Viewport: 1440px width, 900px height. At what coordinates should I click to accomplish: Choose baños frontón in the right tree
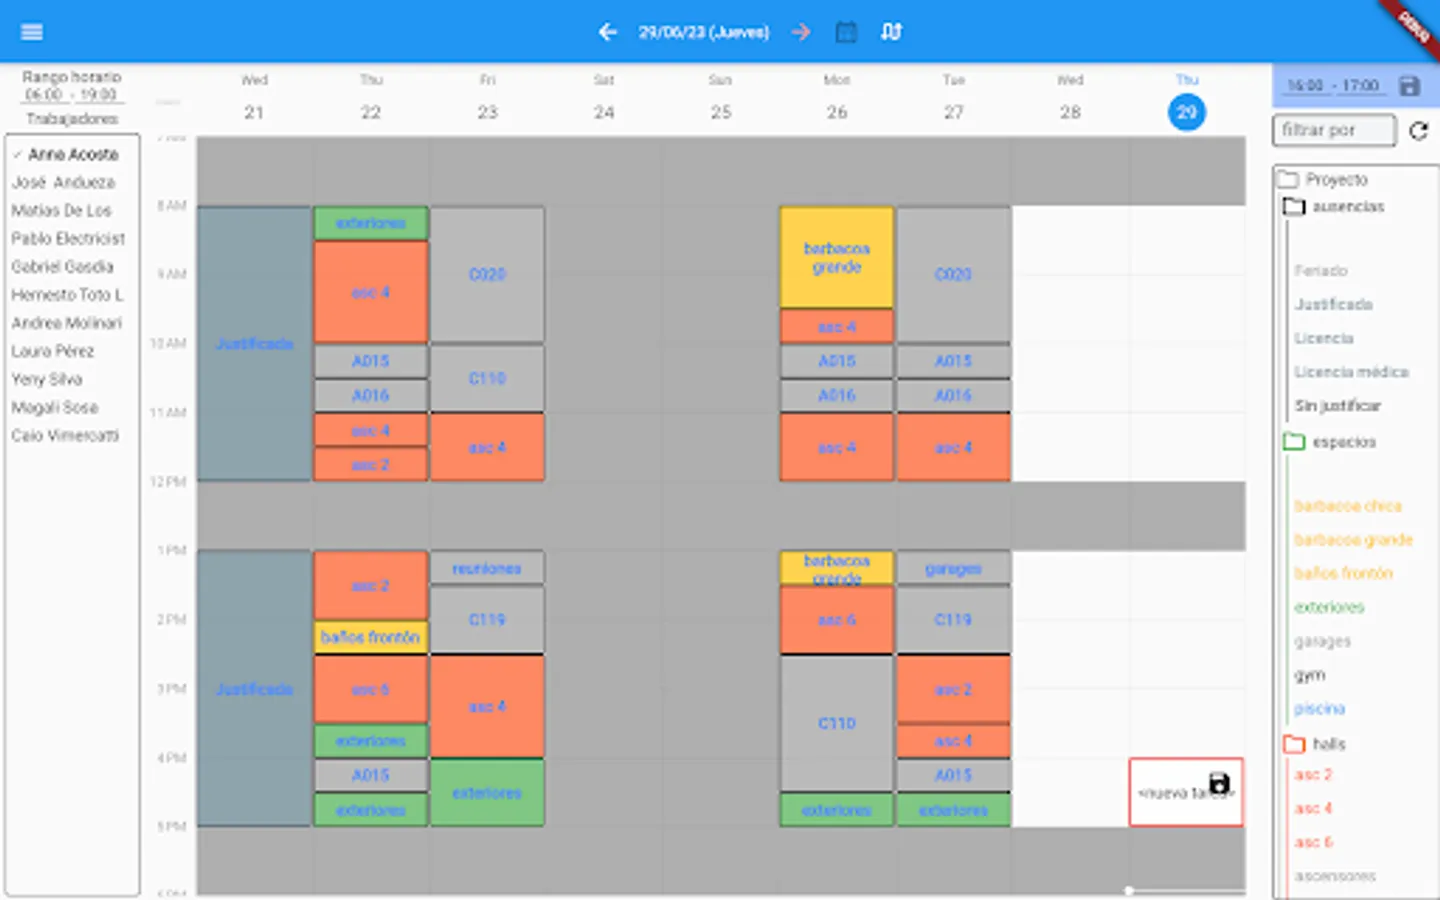click(1343, 573)
